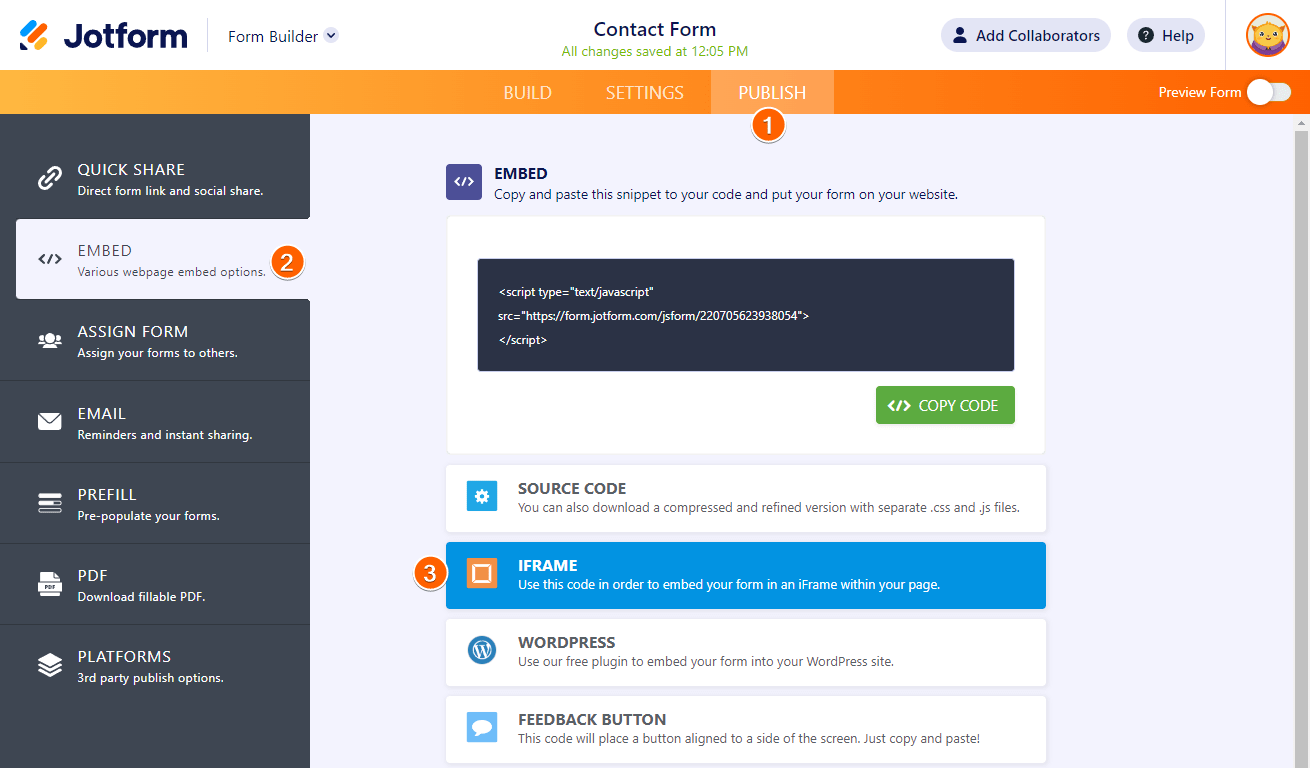Click the Feedback Button speech bubble icon
The image size is (1310, 768).
(482, 727)
